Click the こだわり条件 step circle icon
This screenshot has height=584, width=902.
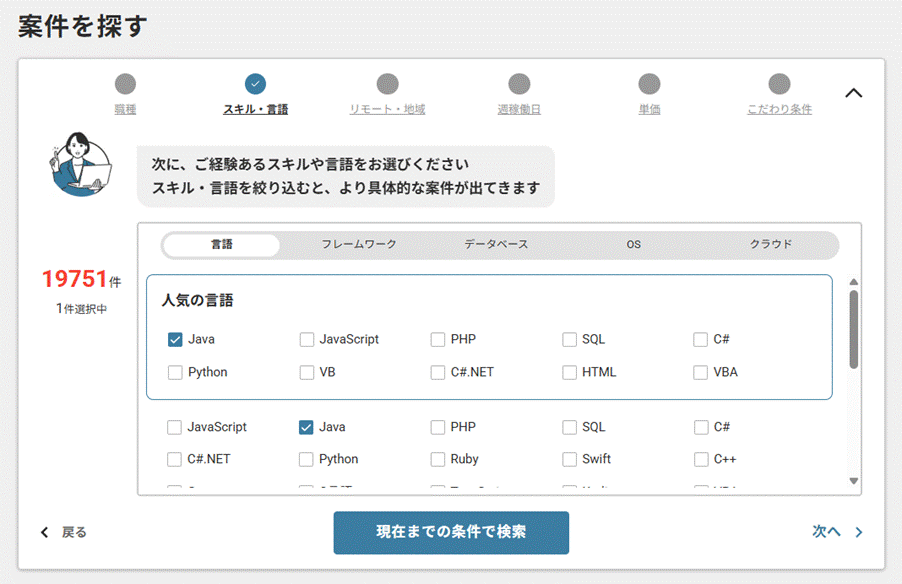click(779, 84)
